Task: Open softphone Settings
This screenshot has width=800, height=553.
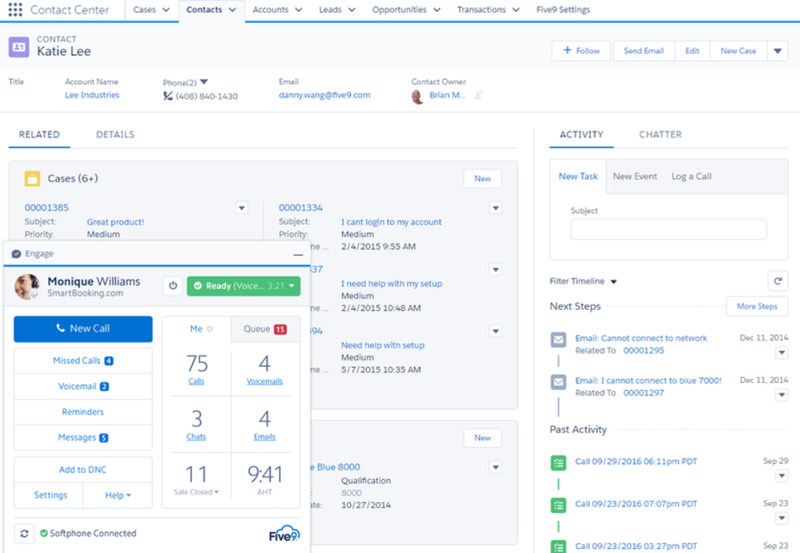Action: point(50,495)
